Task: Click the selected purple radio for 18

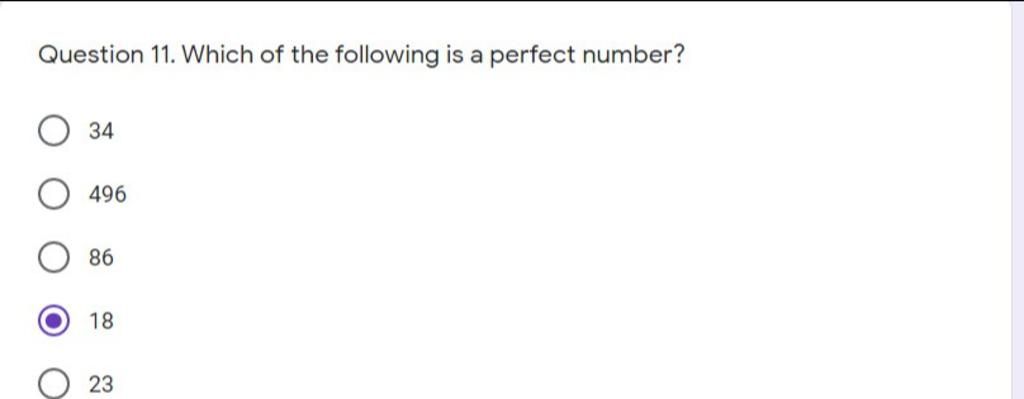Action: pyautogui.click(x=53, y=321)
